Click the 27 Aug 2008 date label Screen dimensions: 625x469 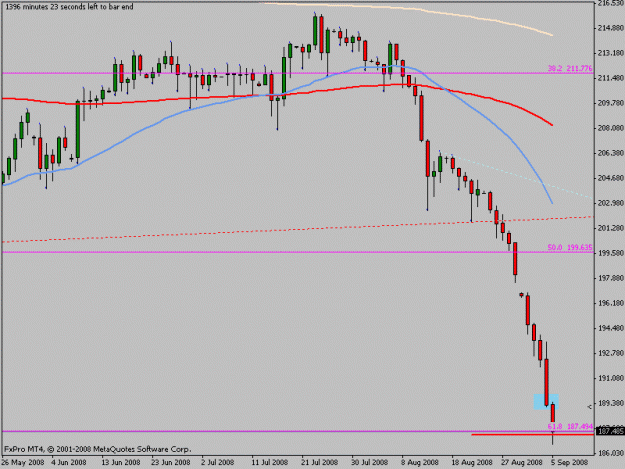click(x=522, y=462)
